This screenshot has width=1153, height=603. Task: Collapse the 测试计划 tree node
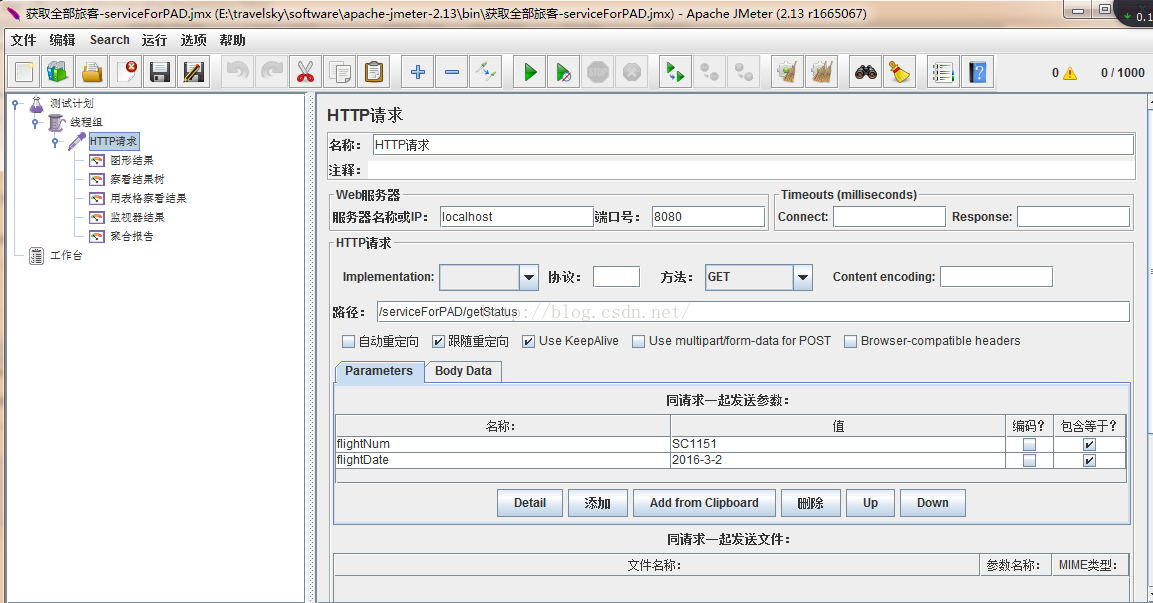pyautogui.click(x=15, y=104)
